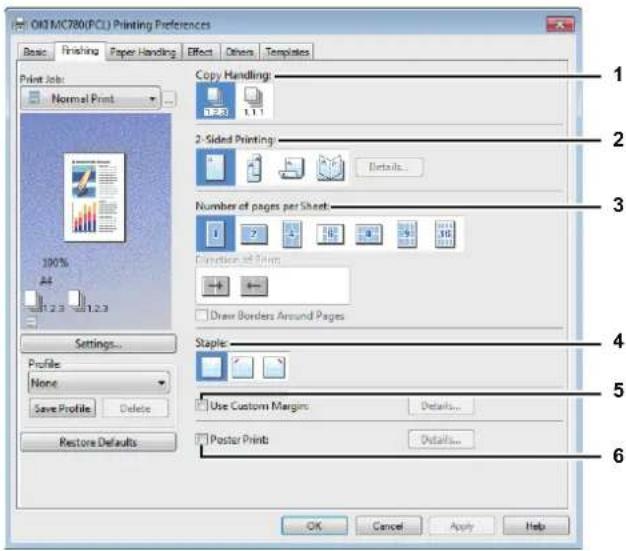
Task: Select 2 pages per sheet icon
Action: pyautogui.click(x=254, y=234)
